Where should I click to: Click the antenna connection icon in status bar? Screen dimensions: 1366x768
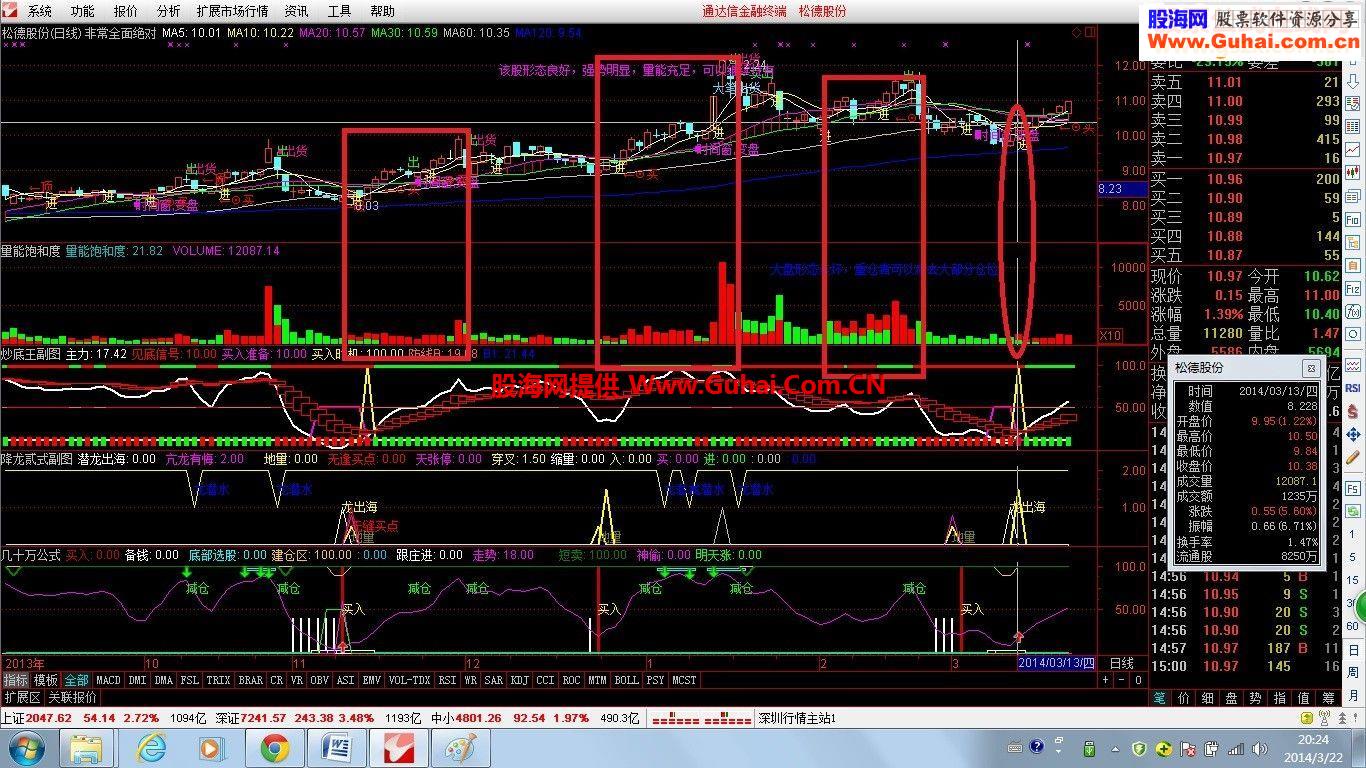click(x=1324, y=718)
